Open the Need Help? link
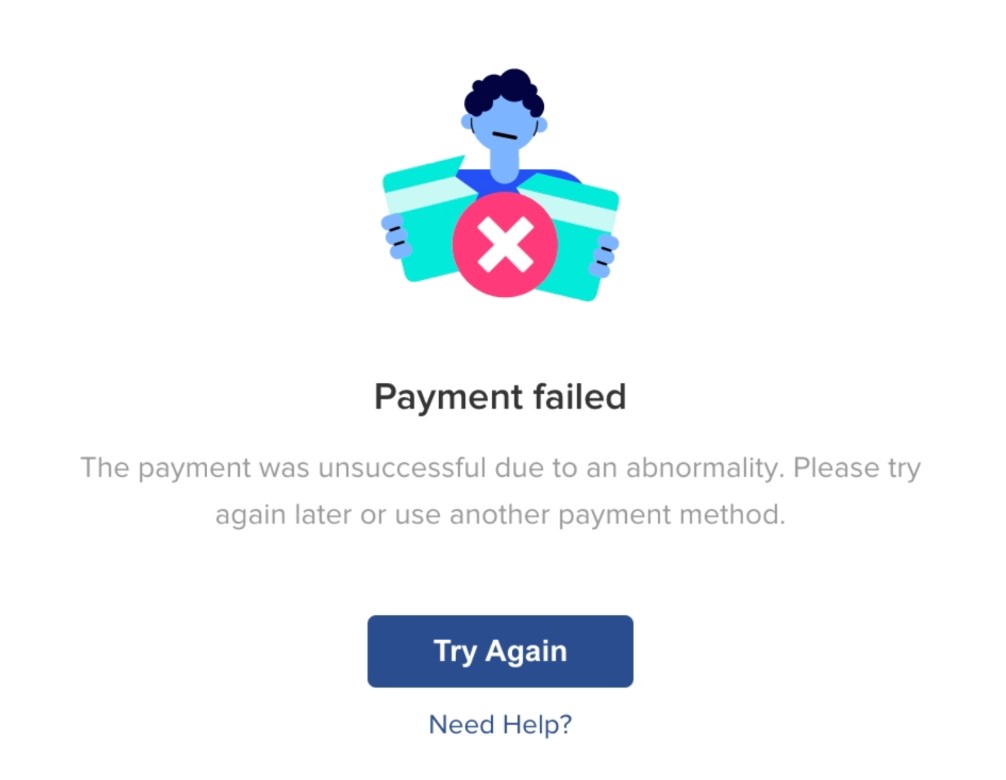The height and width of the screenshot is (780, 1006). tap(500, 724)
